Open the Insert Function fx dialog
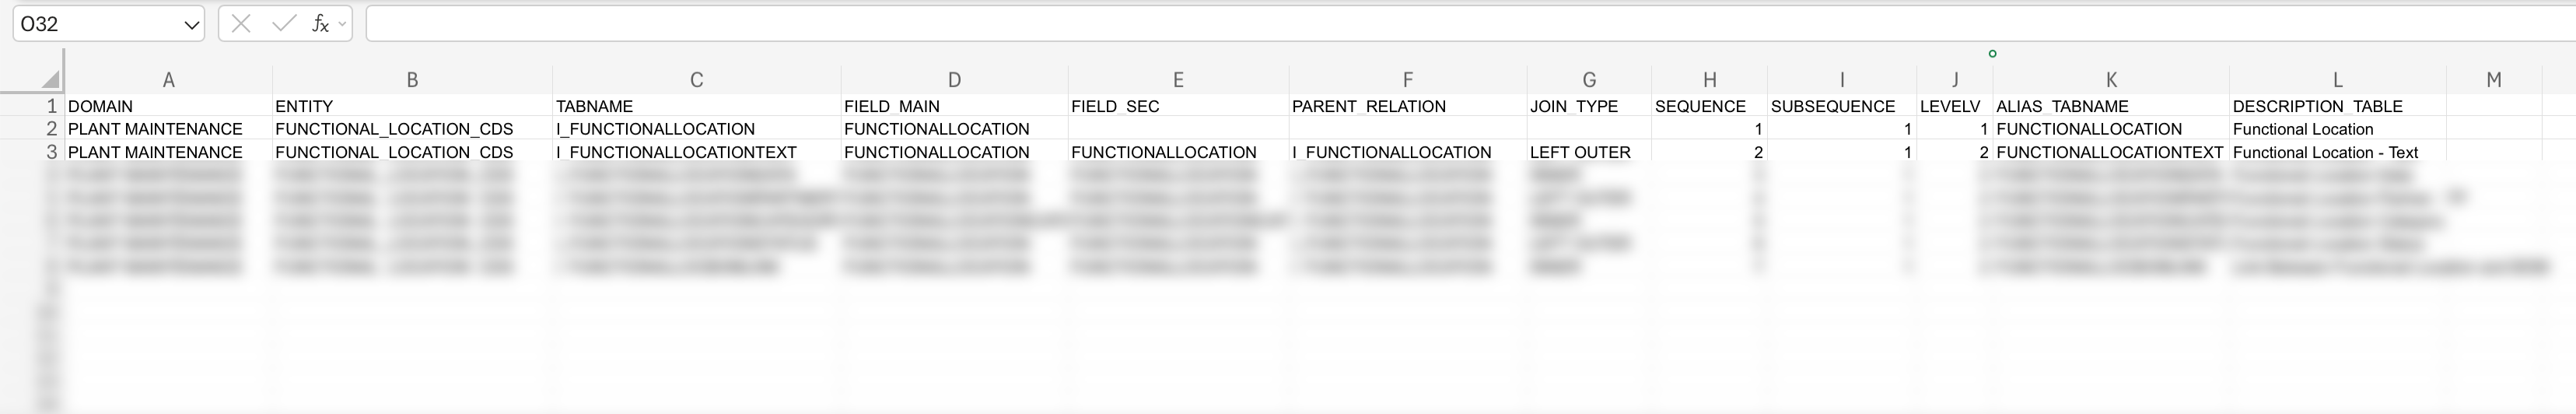 [320, 24]
